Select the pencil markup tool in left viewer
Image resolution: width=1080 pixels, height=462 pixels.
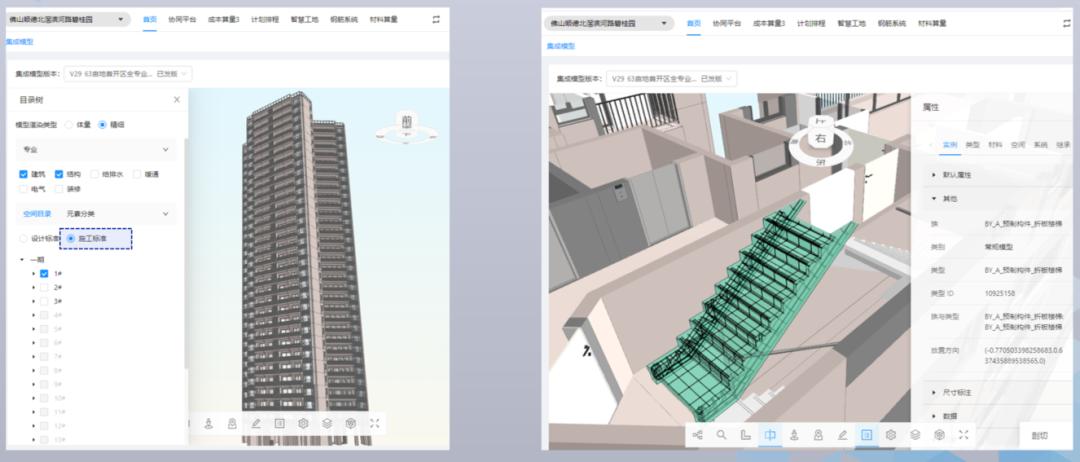[256, 424]
